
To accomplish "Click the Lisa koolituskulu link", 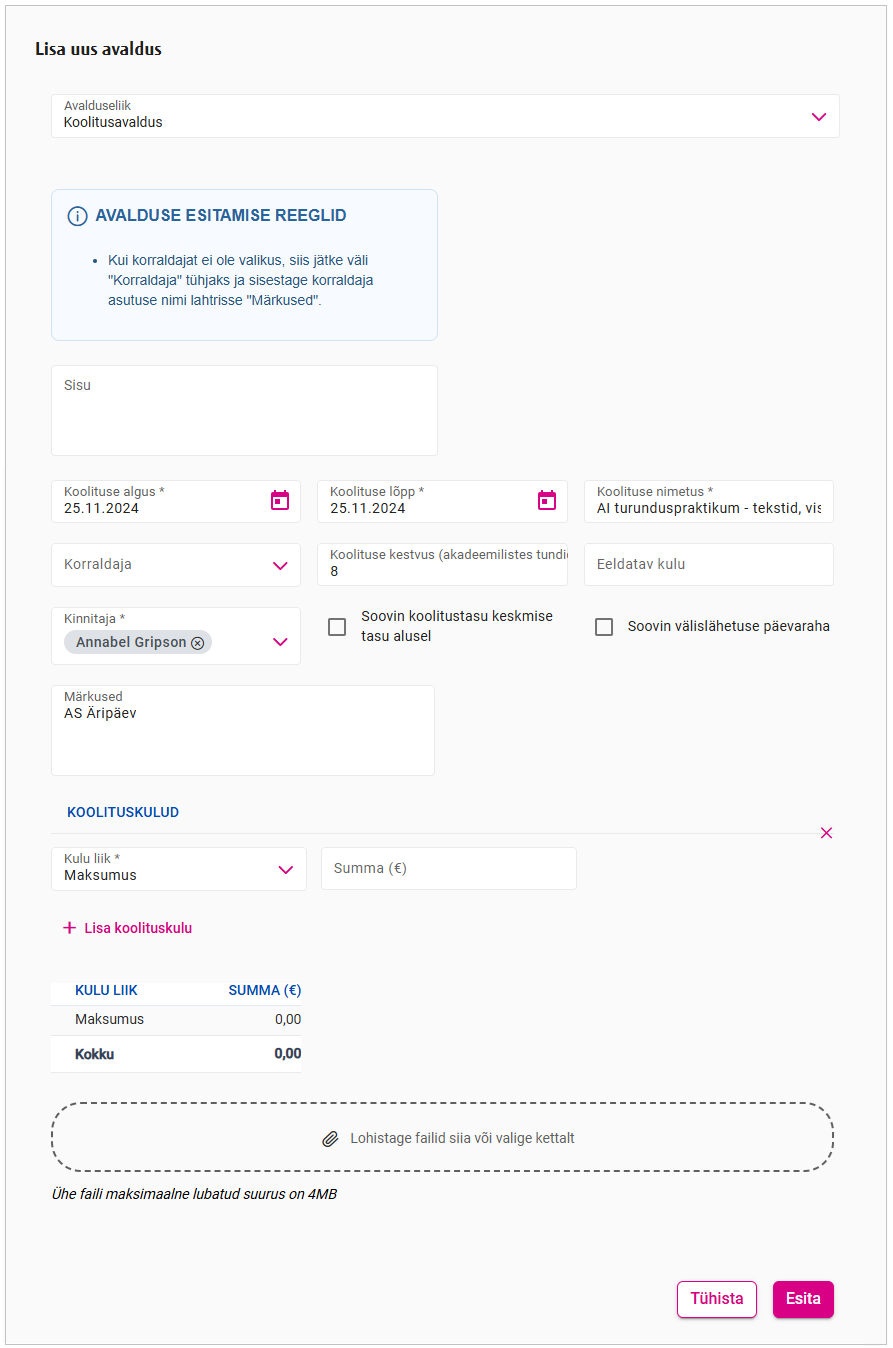I will [x=138, y=928].
